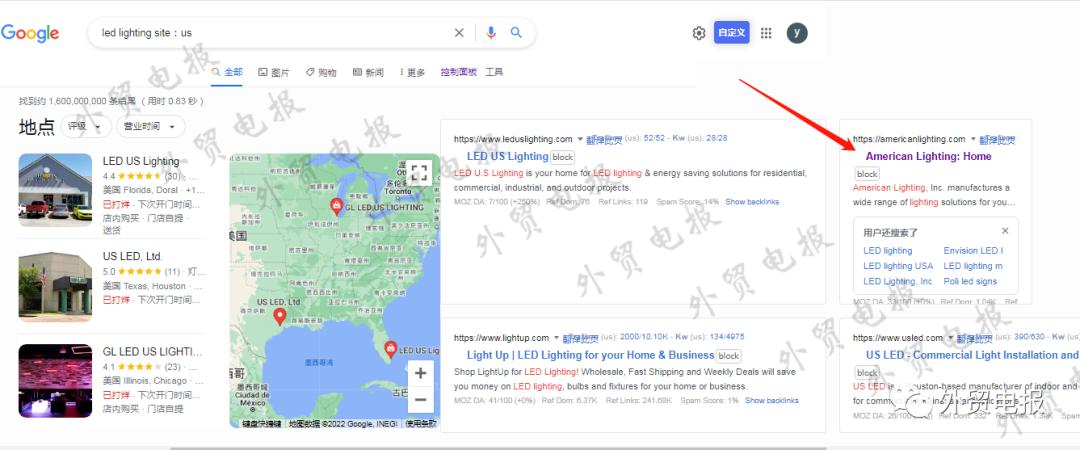This screenshot has height=450, width=1080.
Task: Open US LED, Ltd. place thumbnail
Action: pyautogui.click(x=55, y=286)
